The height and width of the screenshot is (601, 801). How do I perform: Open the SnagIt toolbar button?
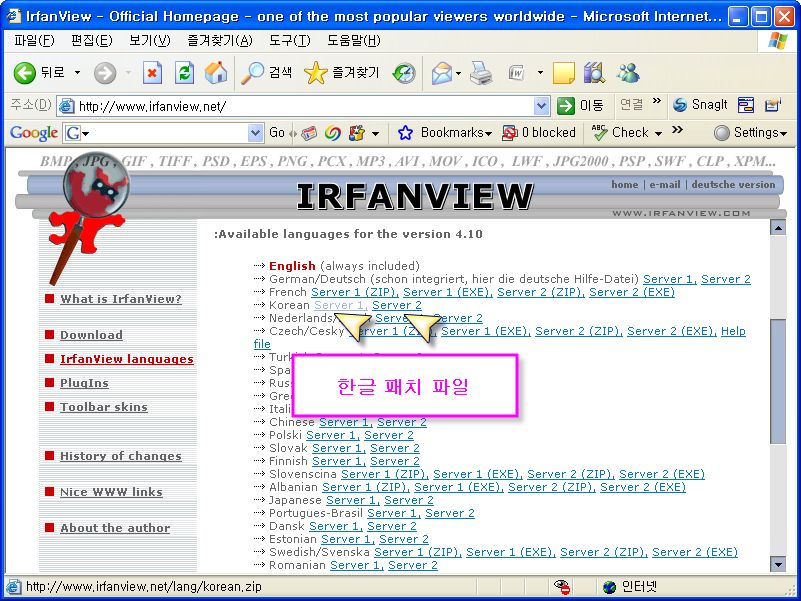[x=700, y=105]
